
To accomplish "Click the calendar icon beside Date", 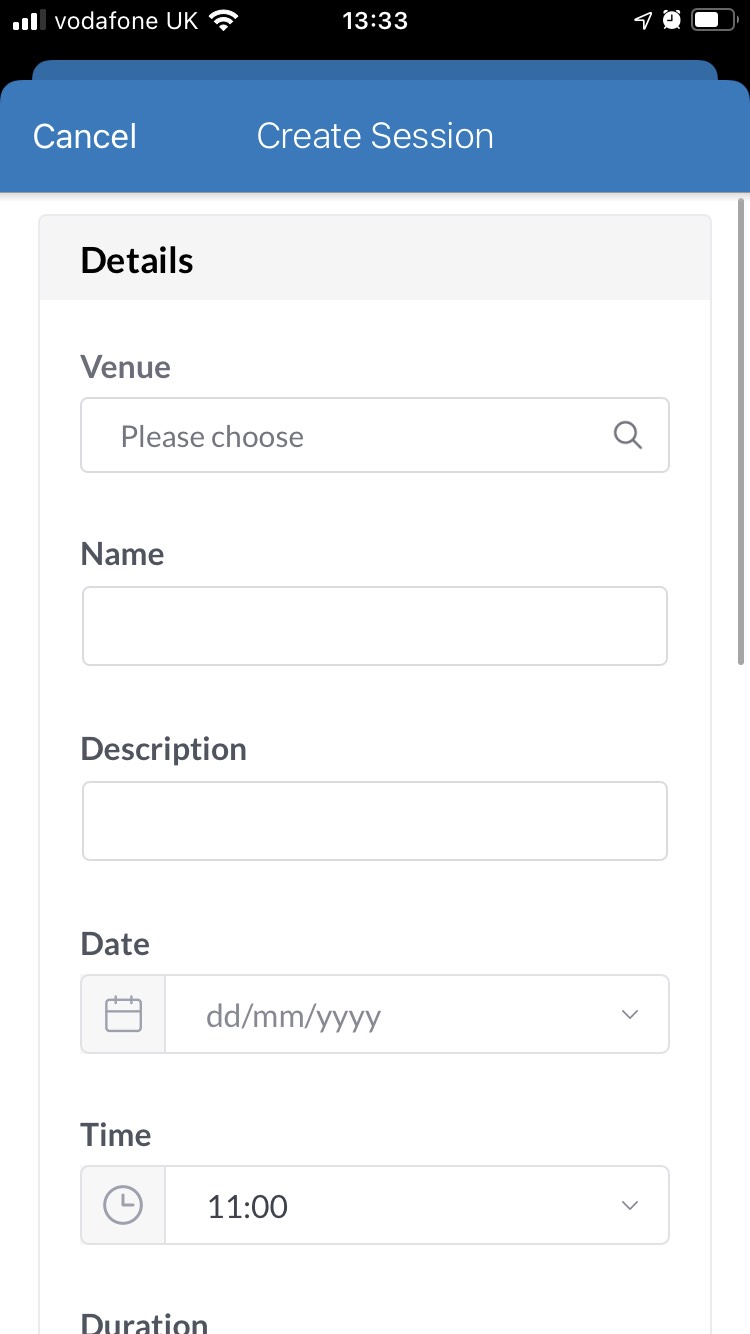I will pyautogui.click(x=123, y=1014).
